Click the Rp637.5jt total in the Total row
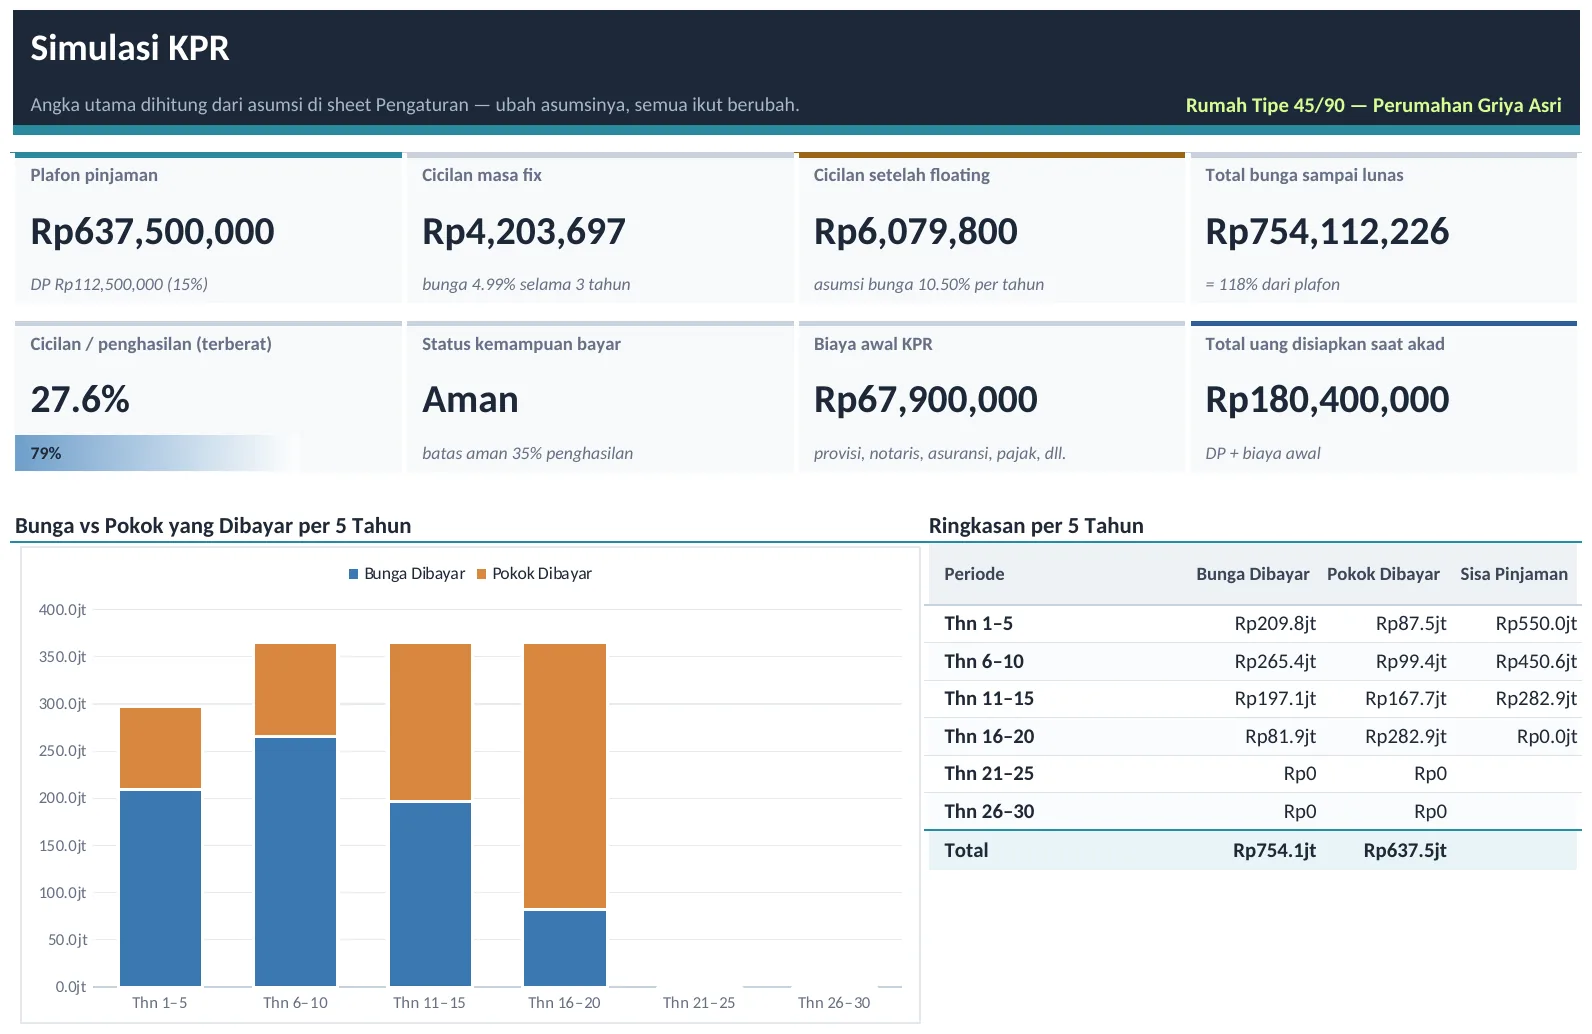The image size is (1592, 1034). pyautogui.click(x=1405, y=851)
